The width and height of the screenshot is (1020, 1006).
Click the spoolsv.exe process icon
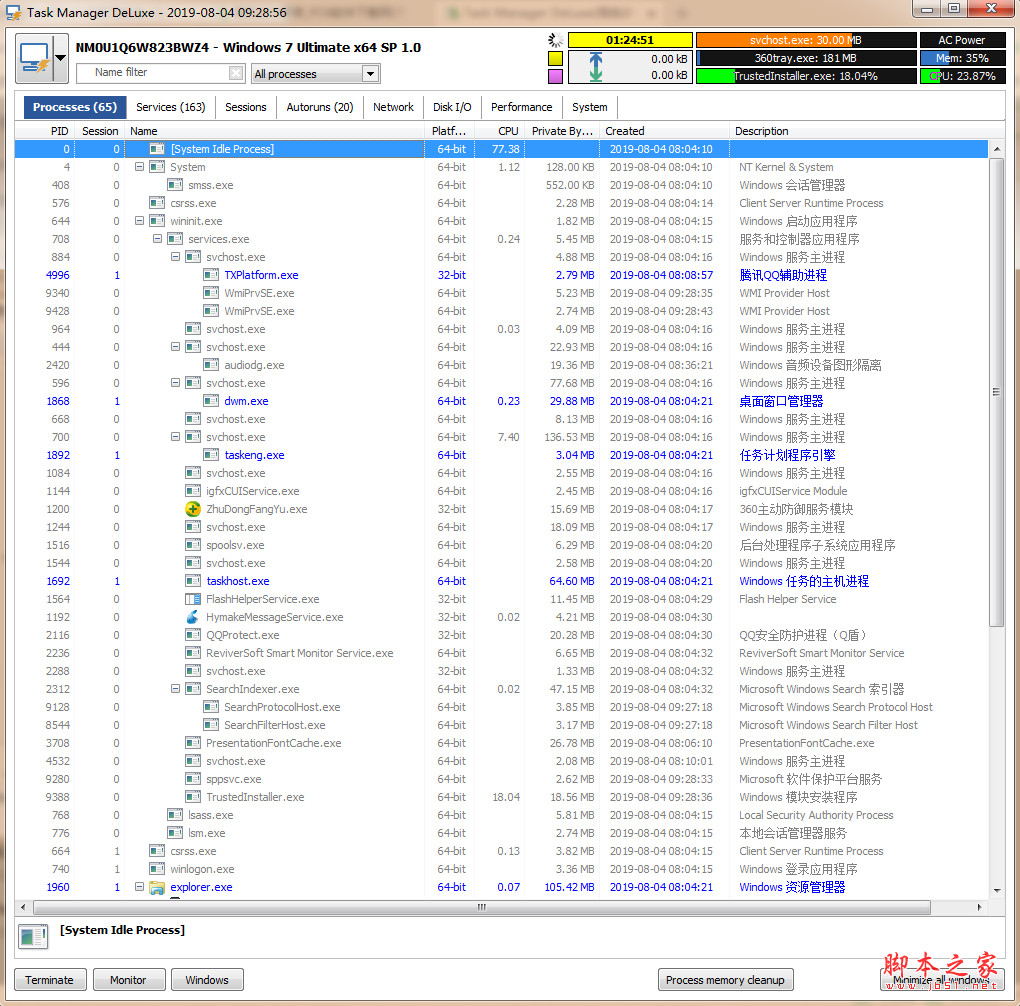(193, 545)
